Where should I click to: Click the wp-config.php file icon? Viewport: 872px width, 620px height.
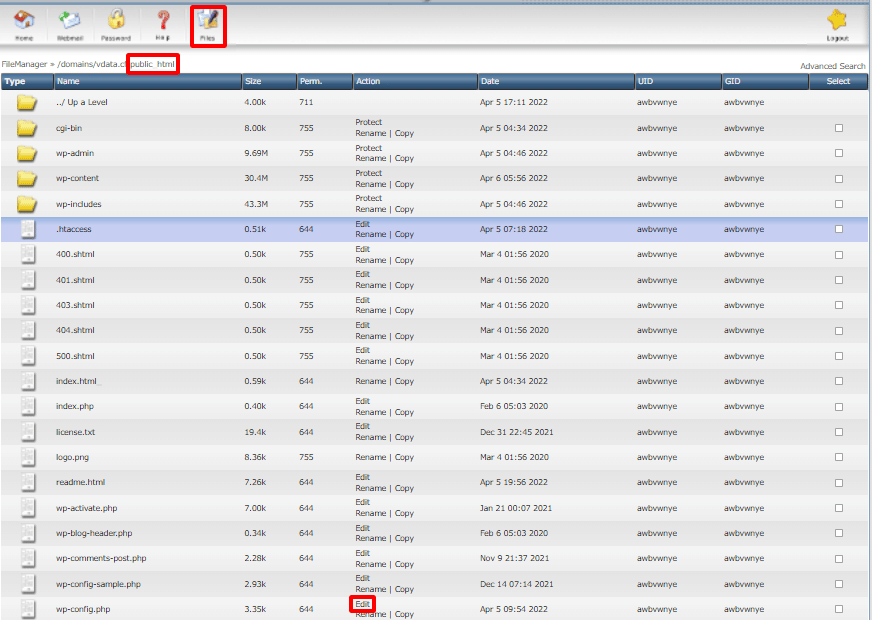(27, 609)
